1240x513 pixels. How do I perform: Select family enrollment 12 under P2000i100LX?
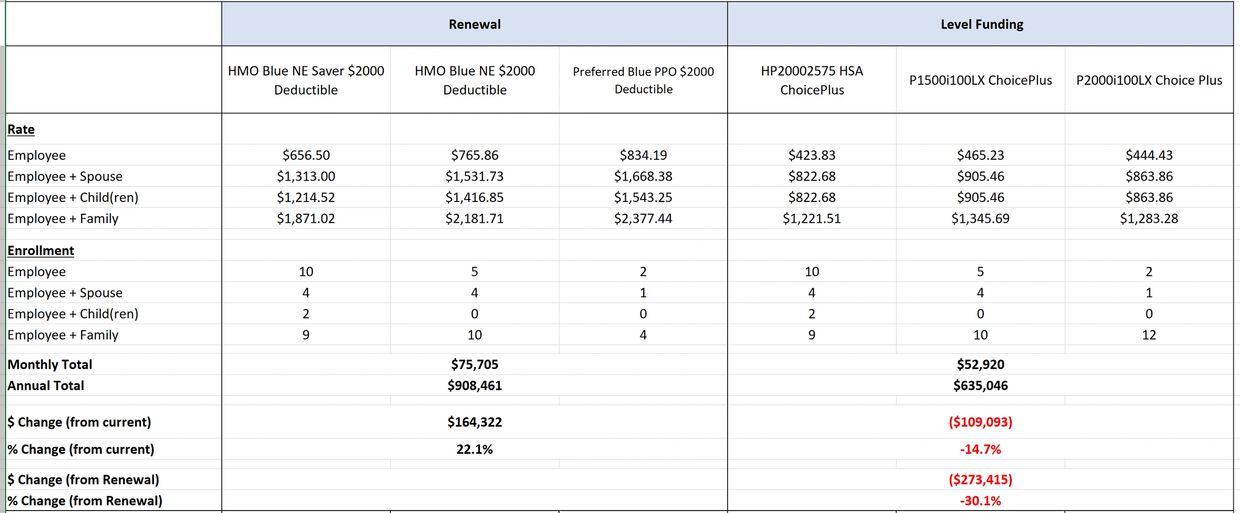[x=1149, y=335]
